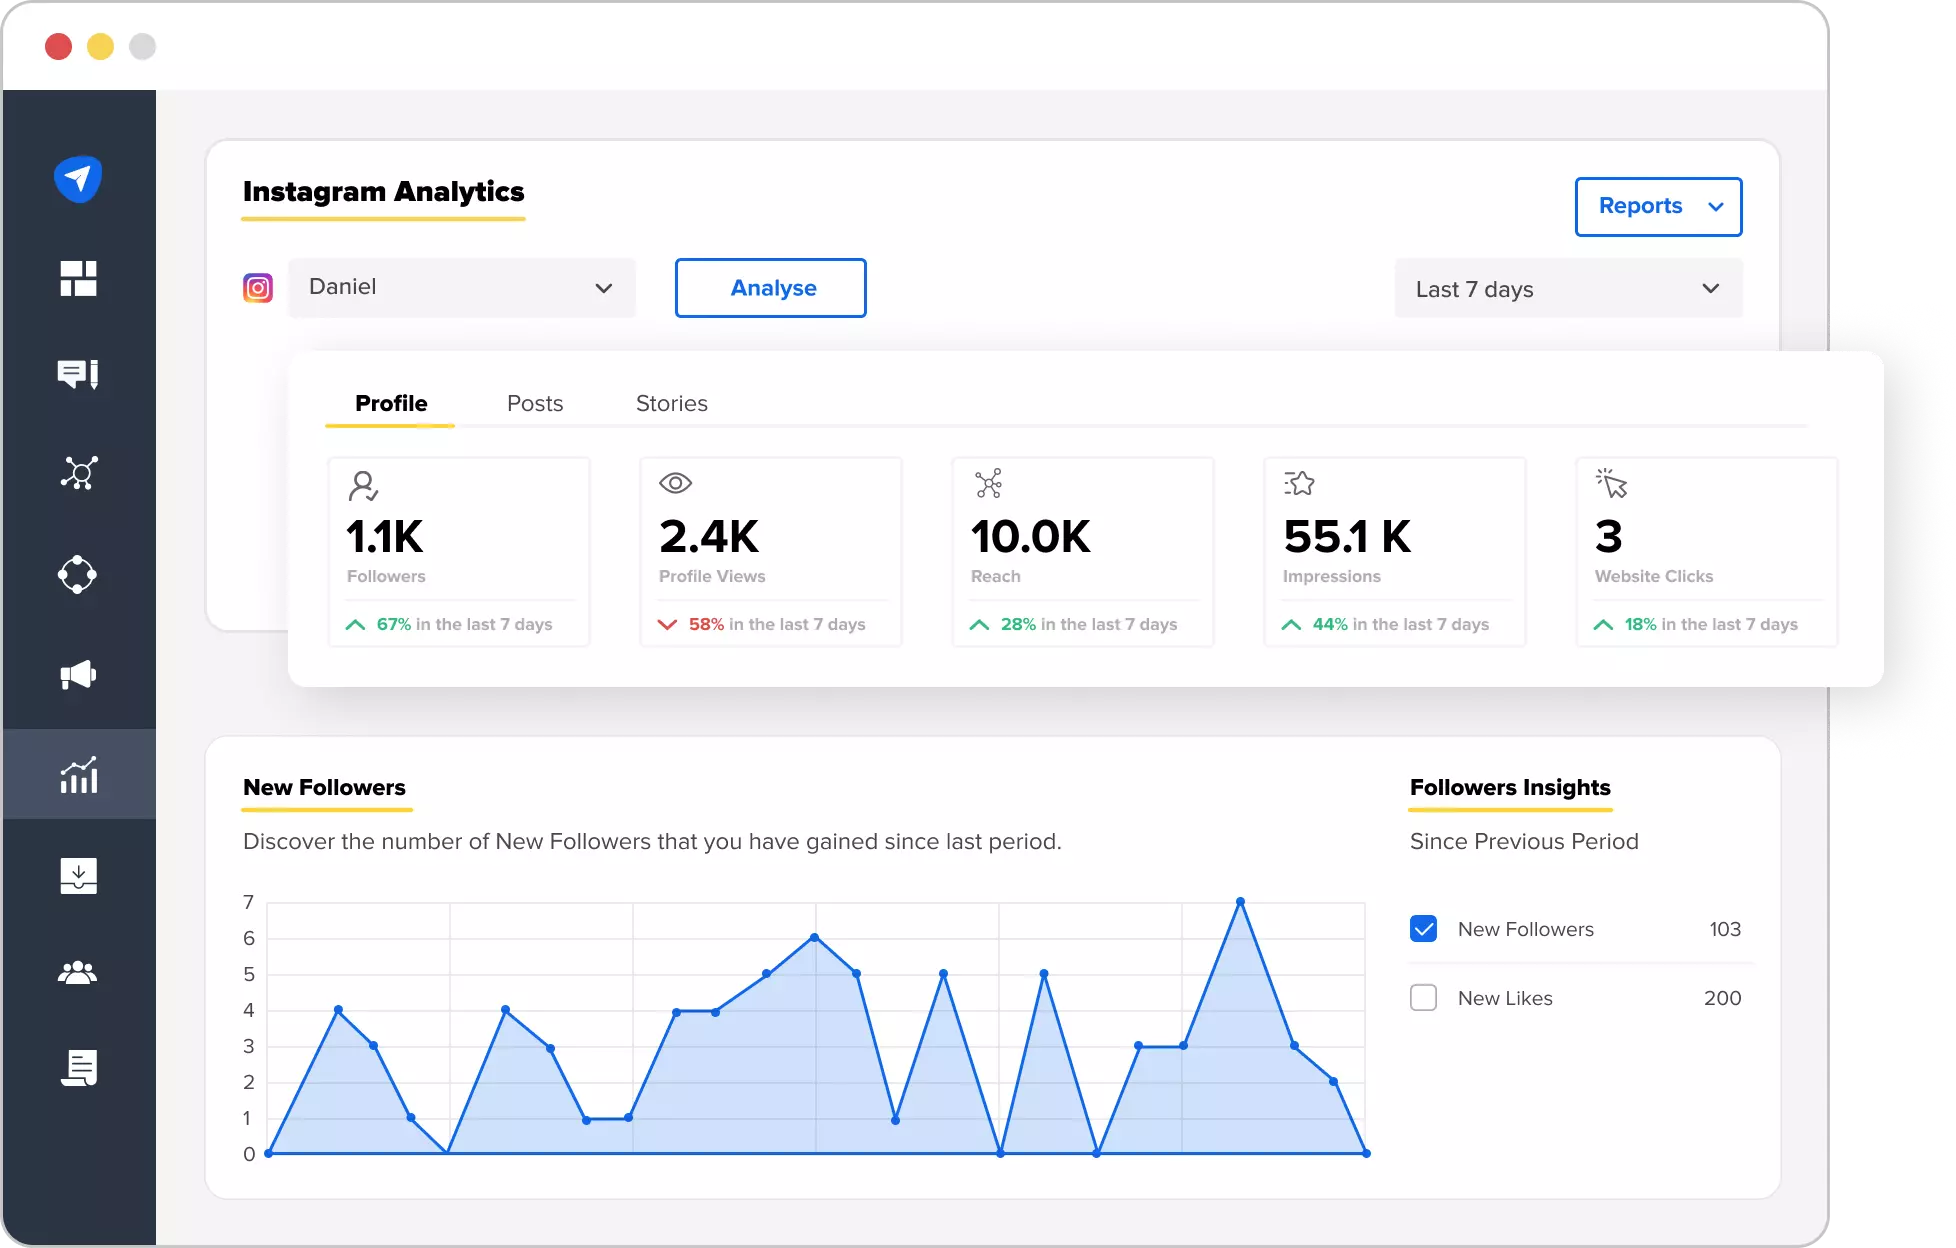Open the inbox/downloads sidebar section
The height and width of the screenshot is (1248, 1956).
(x=79, y=875)
